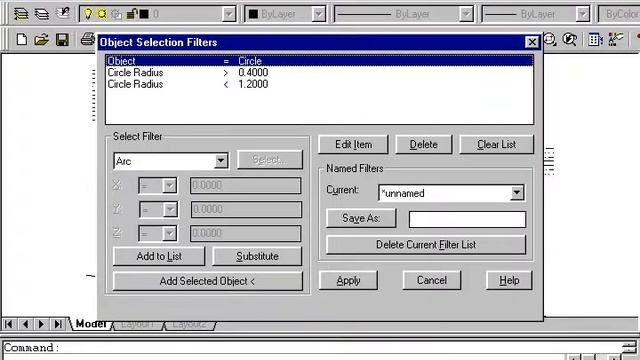Toggle the layer on/off lightbulb icon
640x360 pixels.
(x=88, y=14)
